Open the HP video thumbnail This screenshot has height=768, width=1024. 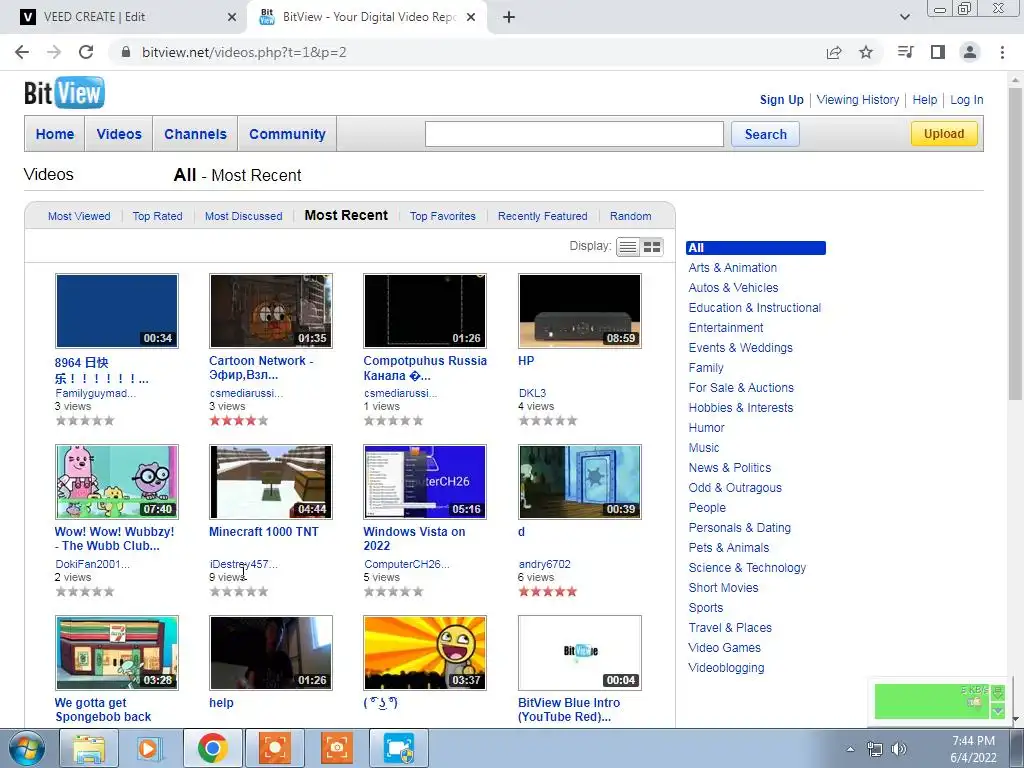click(580, 311)
